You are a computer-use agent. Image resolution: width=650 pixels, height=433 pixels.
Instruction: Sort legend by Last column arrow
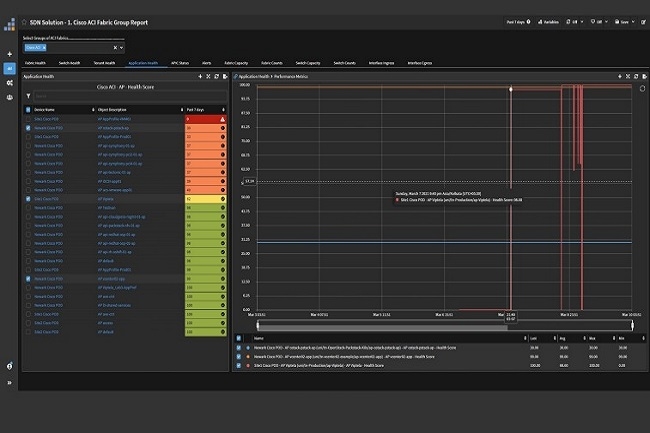coord(555,338)
